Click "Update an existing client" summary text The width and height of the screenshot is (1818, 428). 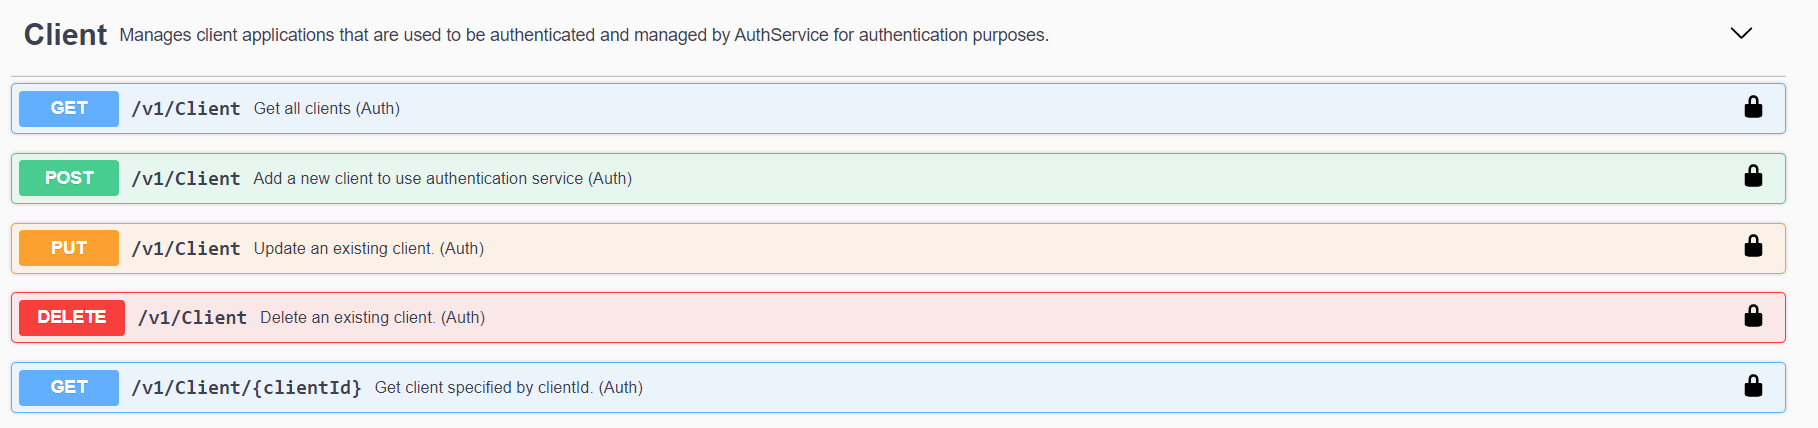coord(368,249)
